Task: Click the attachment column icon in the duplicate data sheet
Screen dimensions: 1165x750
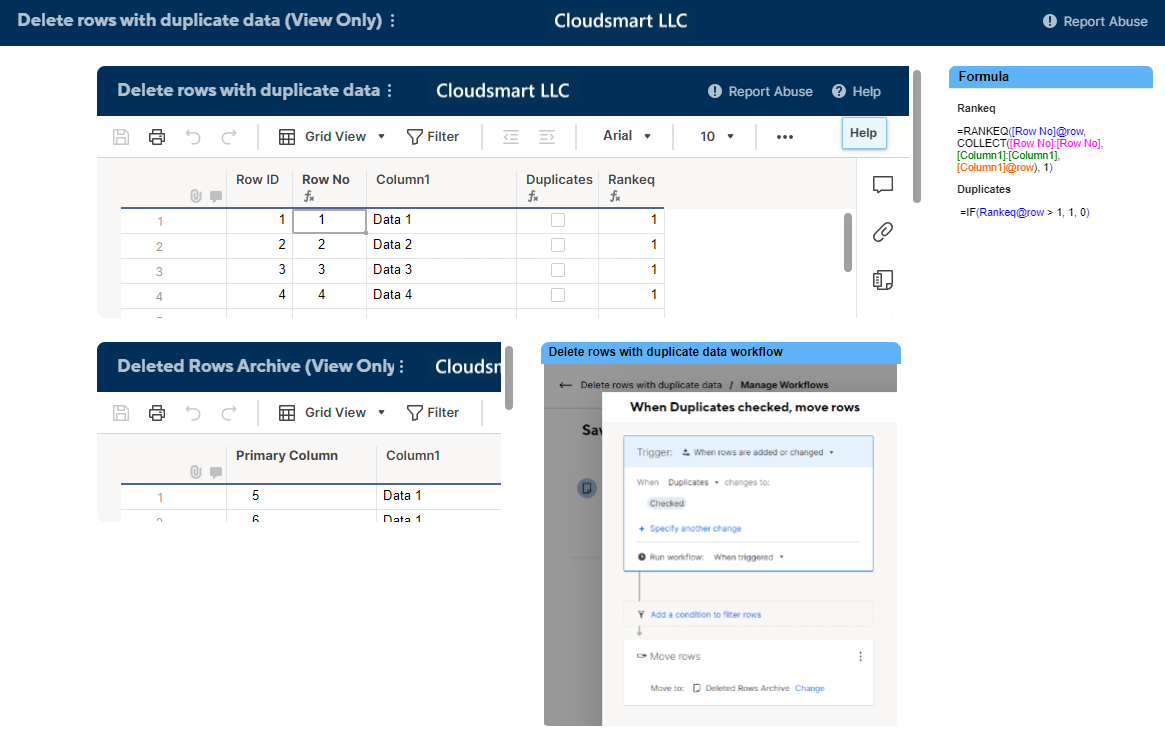Action: tap(195, 196)
